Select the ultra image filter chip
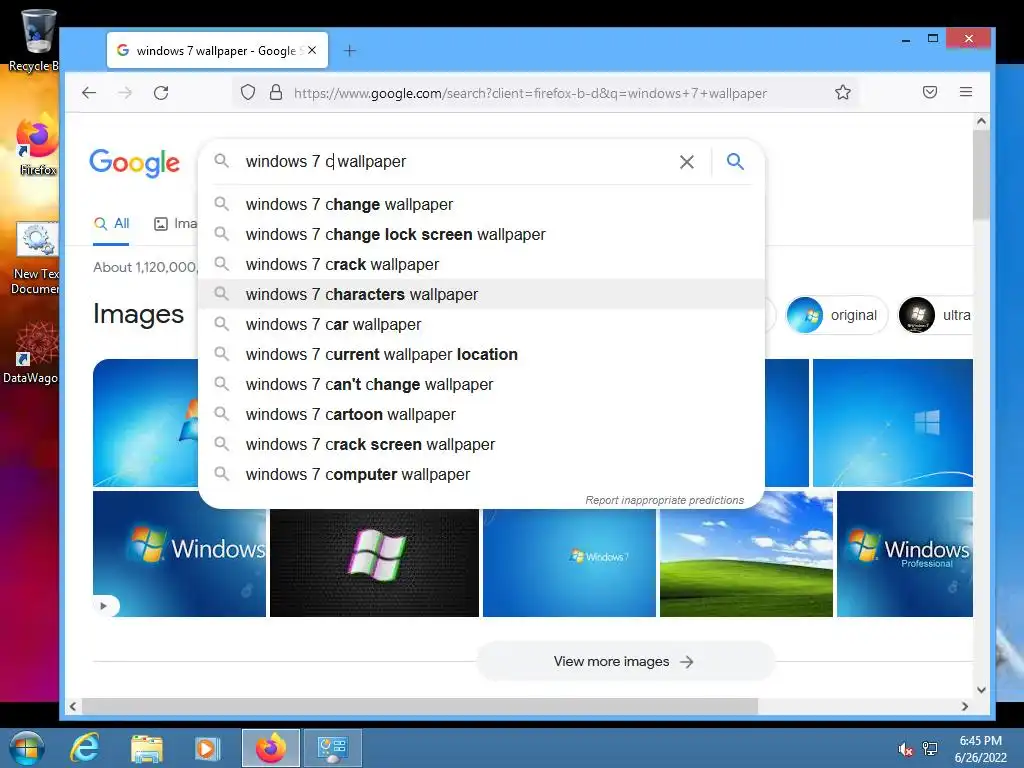The height and width of the screenshot is (768, 1024). click(x=935, y=315)
